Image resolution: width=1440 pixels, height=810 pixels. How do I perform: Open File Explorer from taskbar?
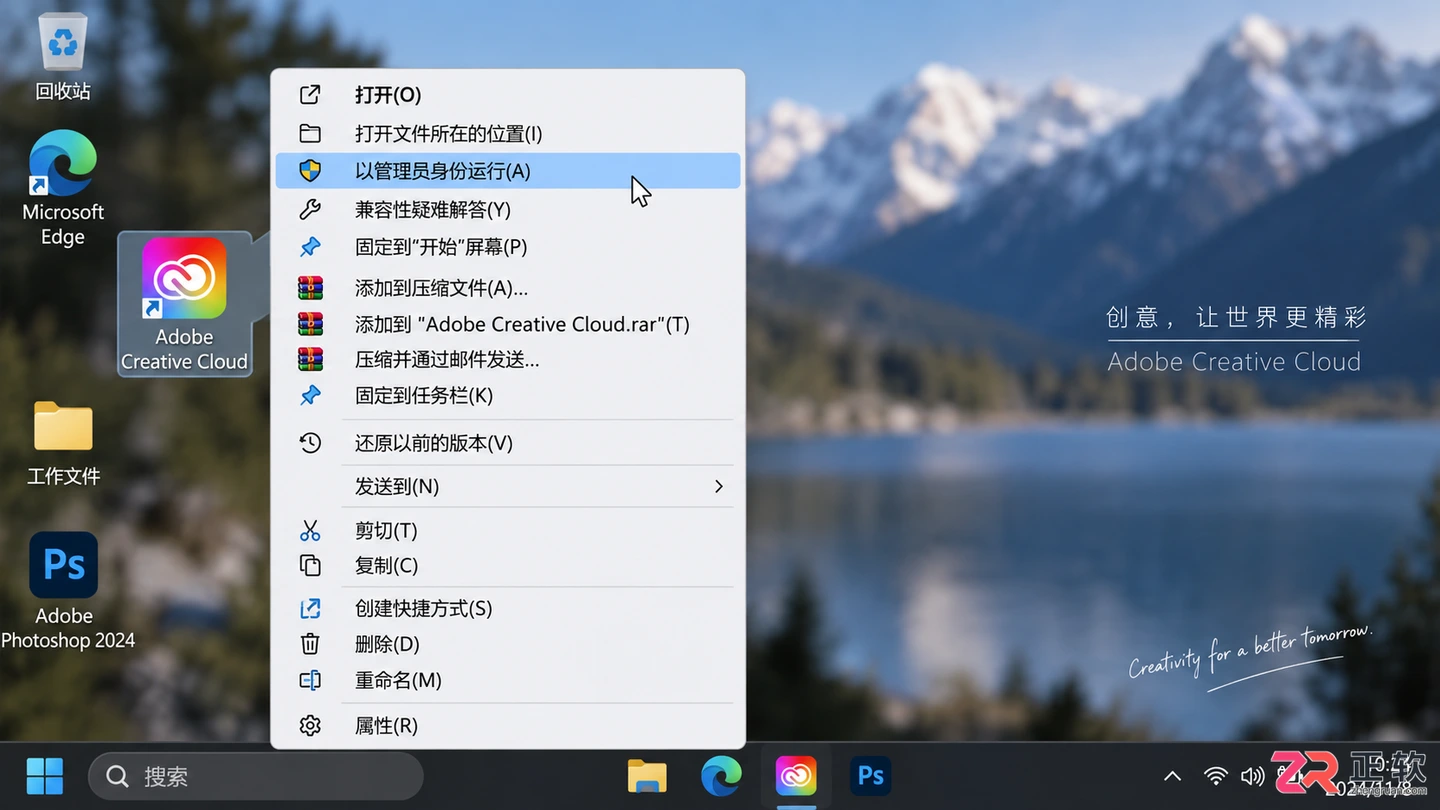tap(647, 776)
